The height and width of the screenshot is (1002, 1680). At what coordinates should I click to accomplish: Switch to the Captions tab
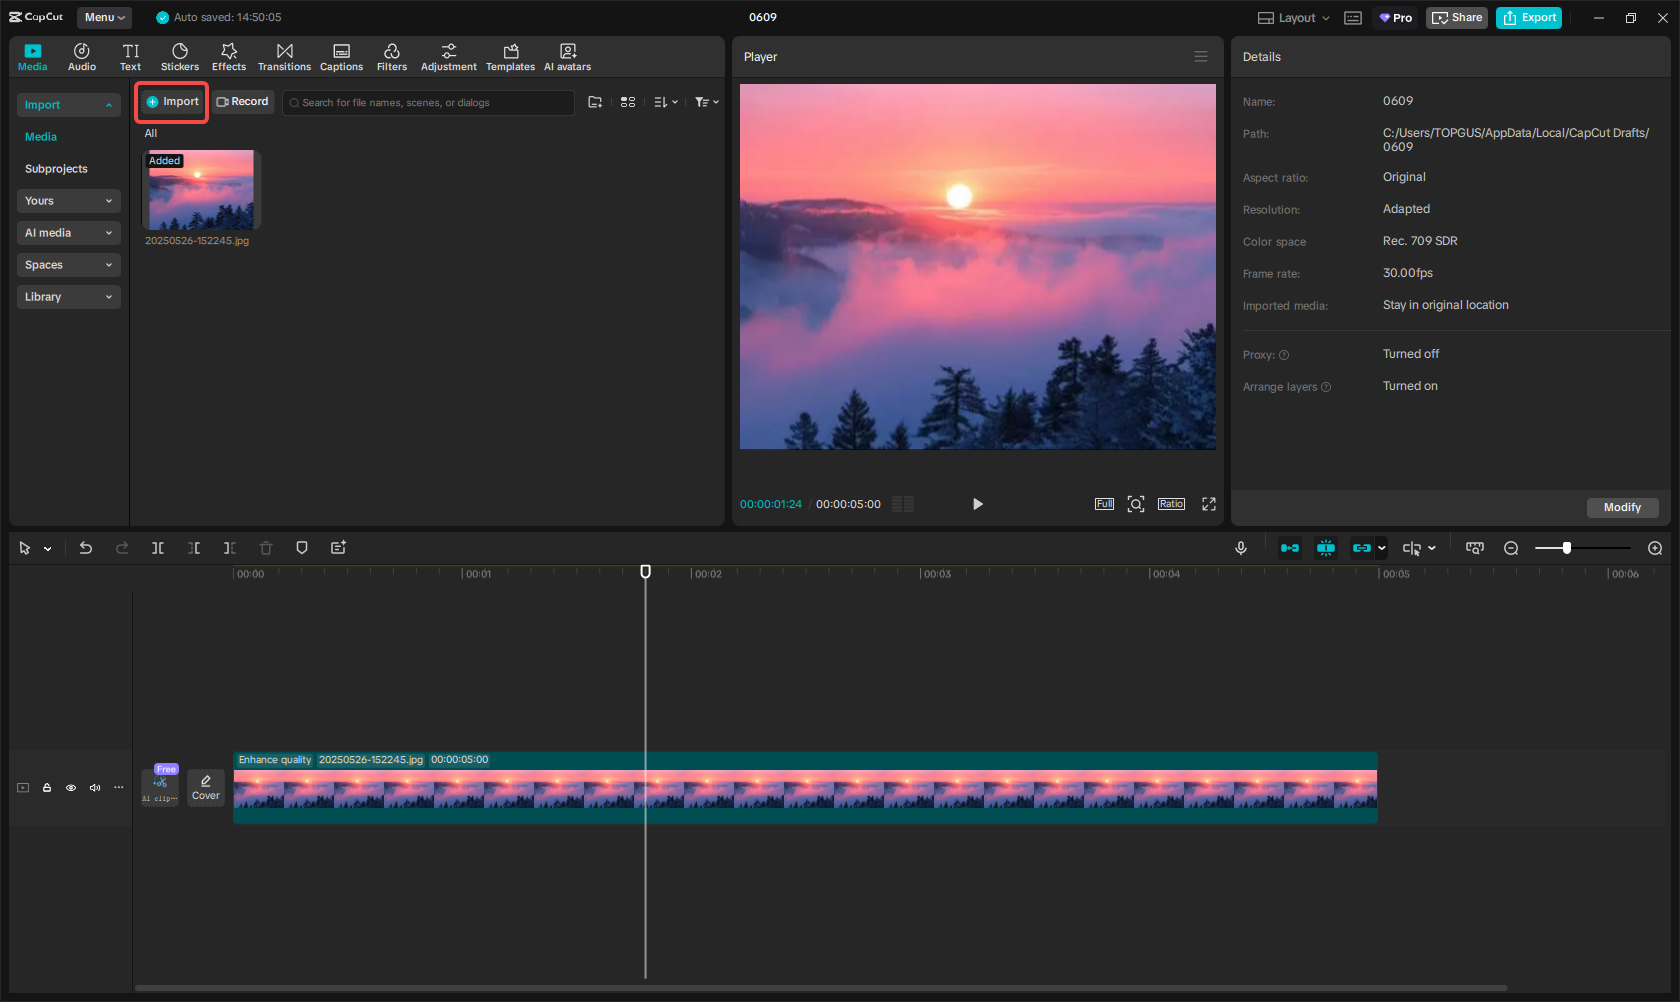341,57
